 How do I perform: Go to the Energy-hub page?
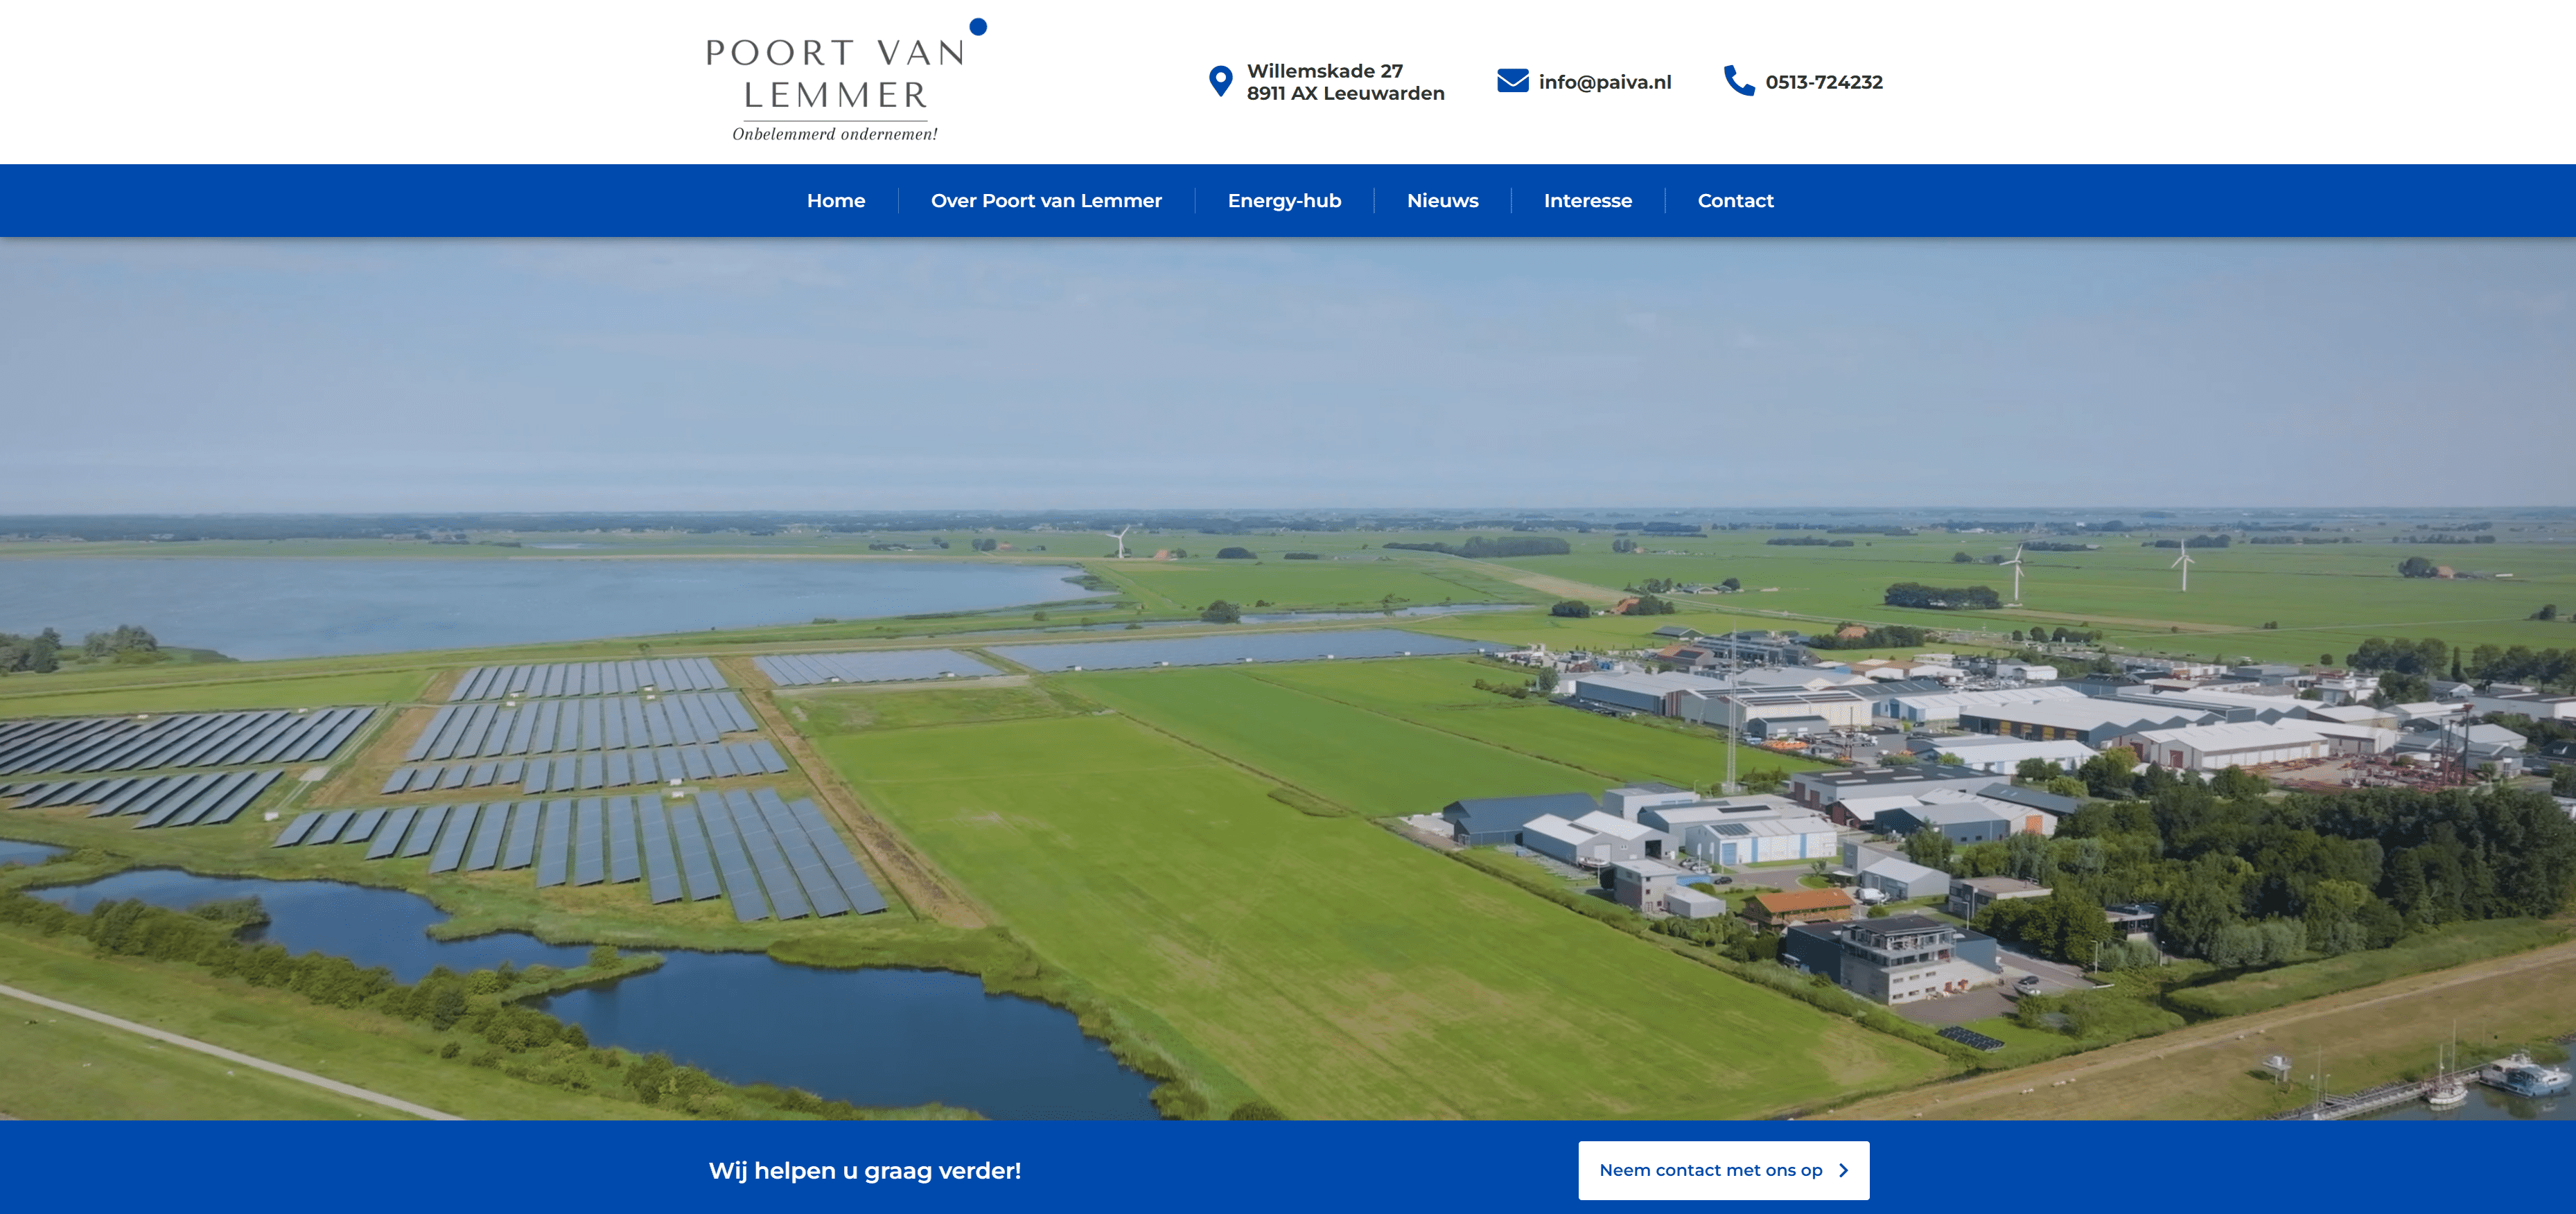[1284, 201]
